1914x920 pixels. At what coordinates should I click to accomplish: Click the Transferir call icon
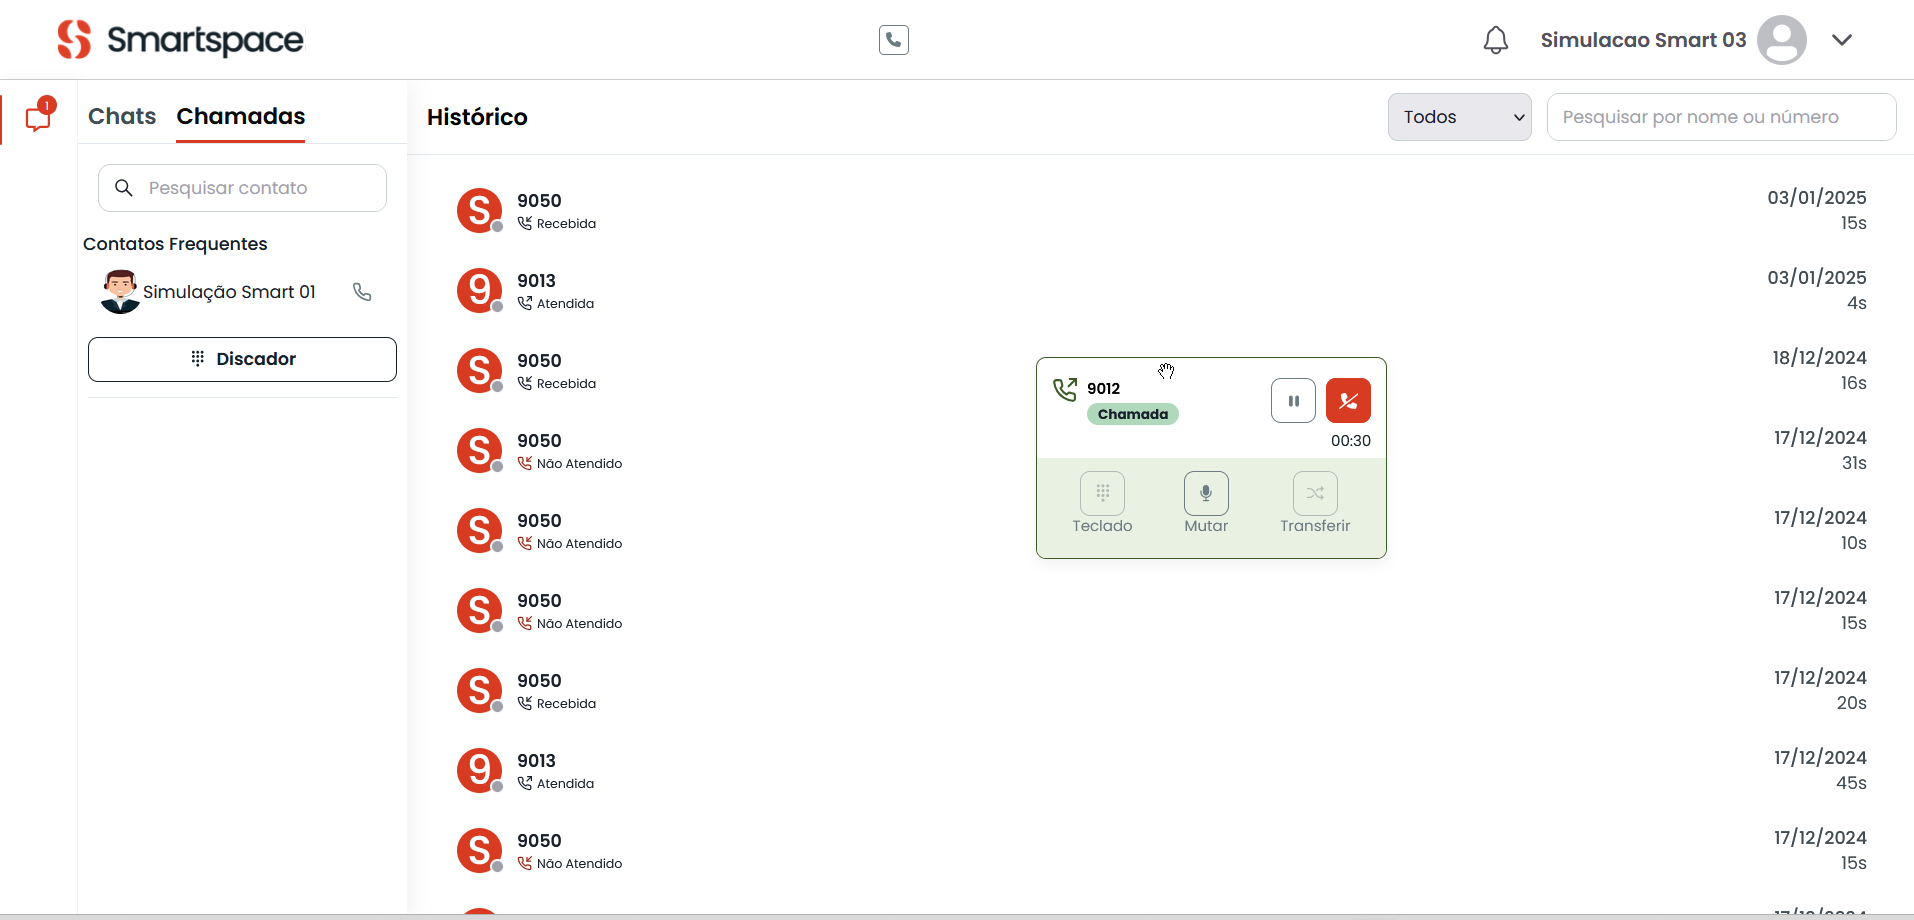(1314, 494)
